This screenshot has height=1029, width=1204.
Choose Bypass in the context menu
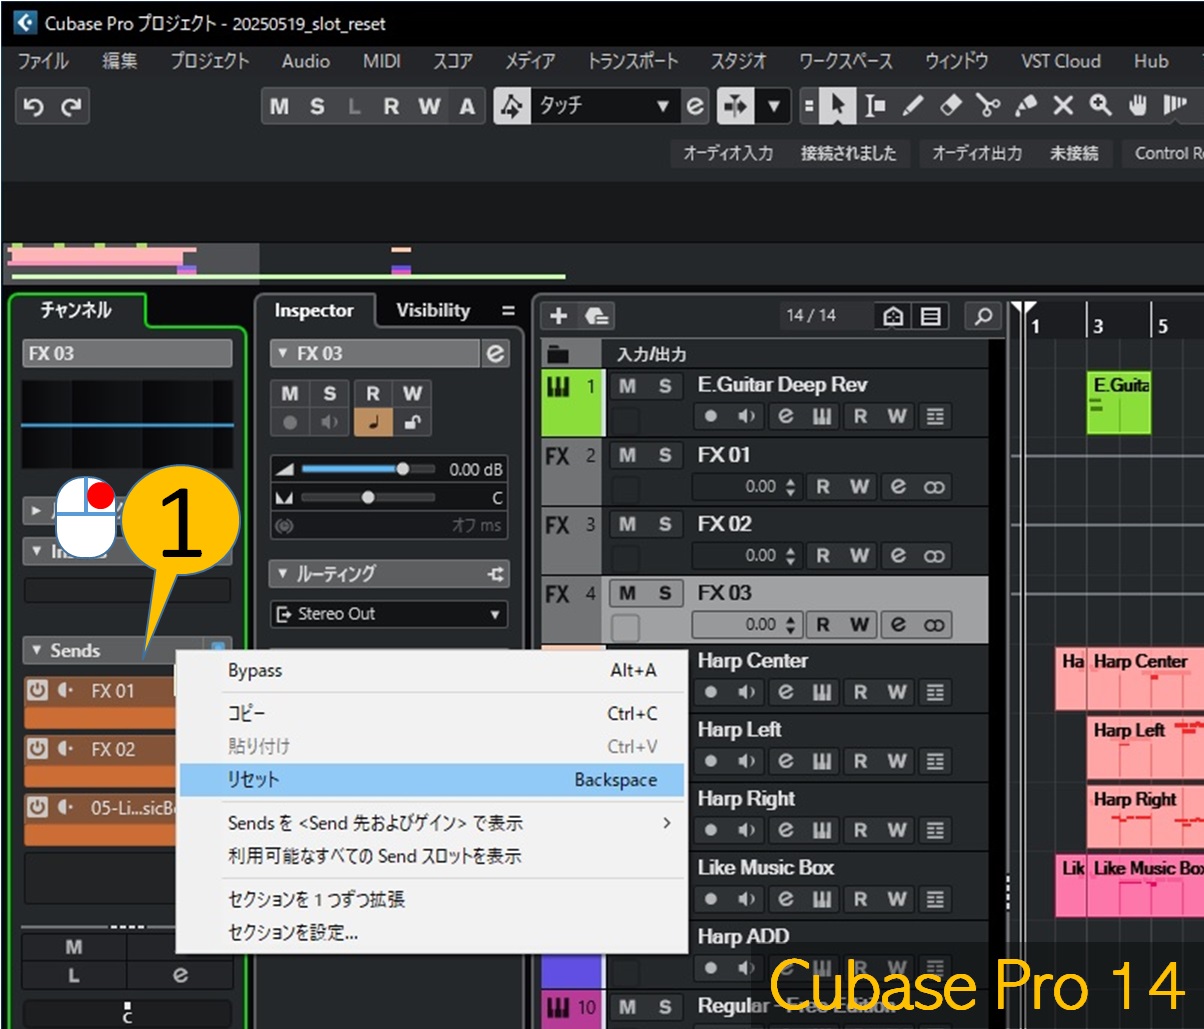432,670
